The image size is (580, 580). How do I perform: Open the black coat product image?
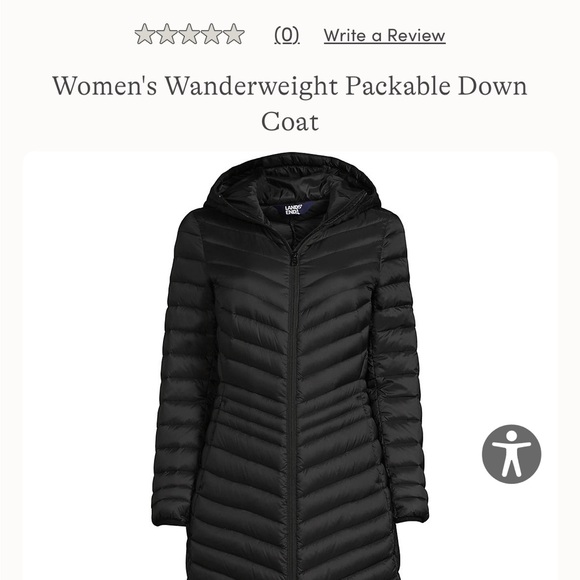click(x=290, y=366)
